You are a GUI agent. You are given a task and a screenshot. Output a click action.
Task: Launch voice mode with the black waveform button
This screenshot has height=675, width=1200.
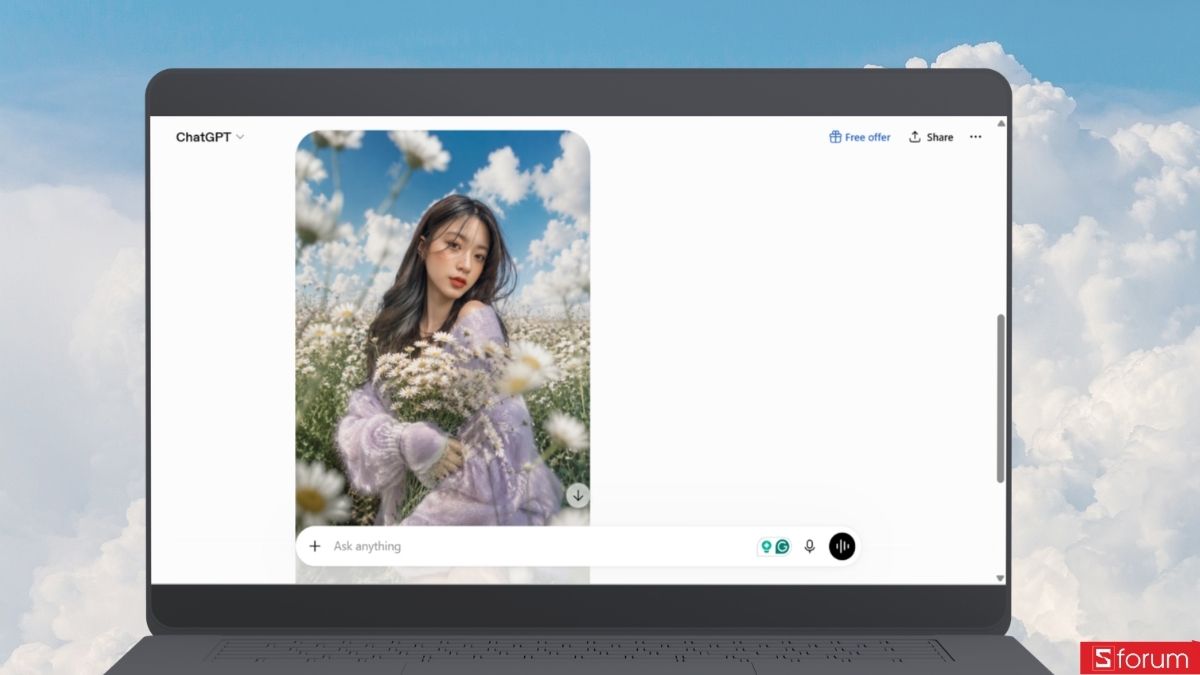(842, 546)
